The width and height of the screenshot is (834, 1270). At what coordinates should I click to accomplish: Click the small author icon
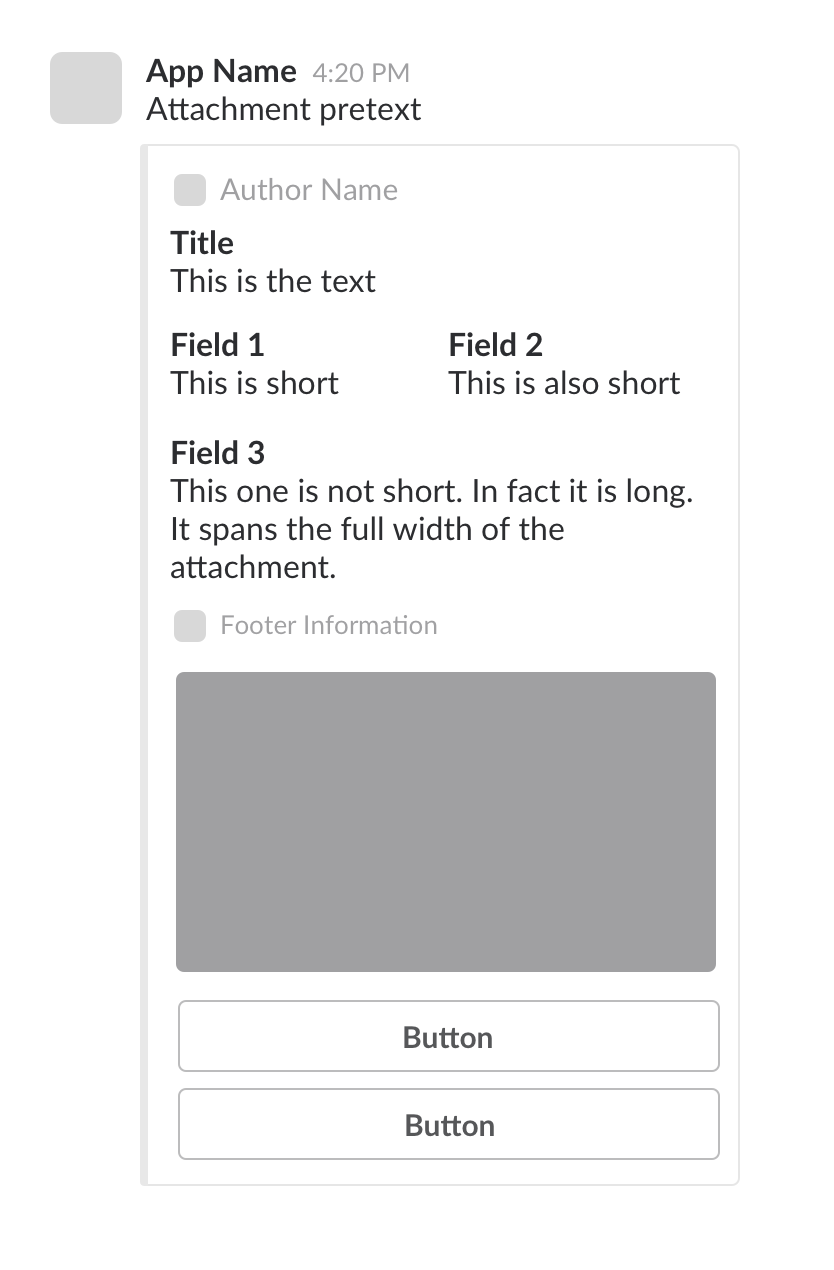[x=190, y=190]
